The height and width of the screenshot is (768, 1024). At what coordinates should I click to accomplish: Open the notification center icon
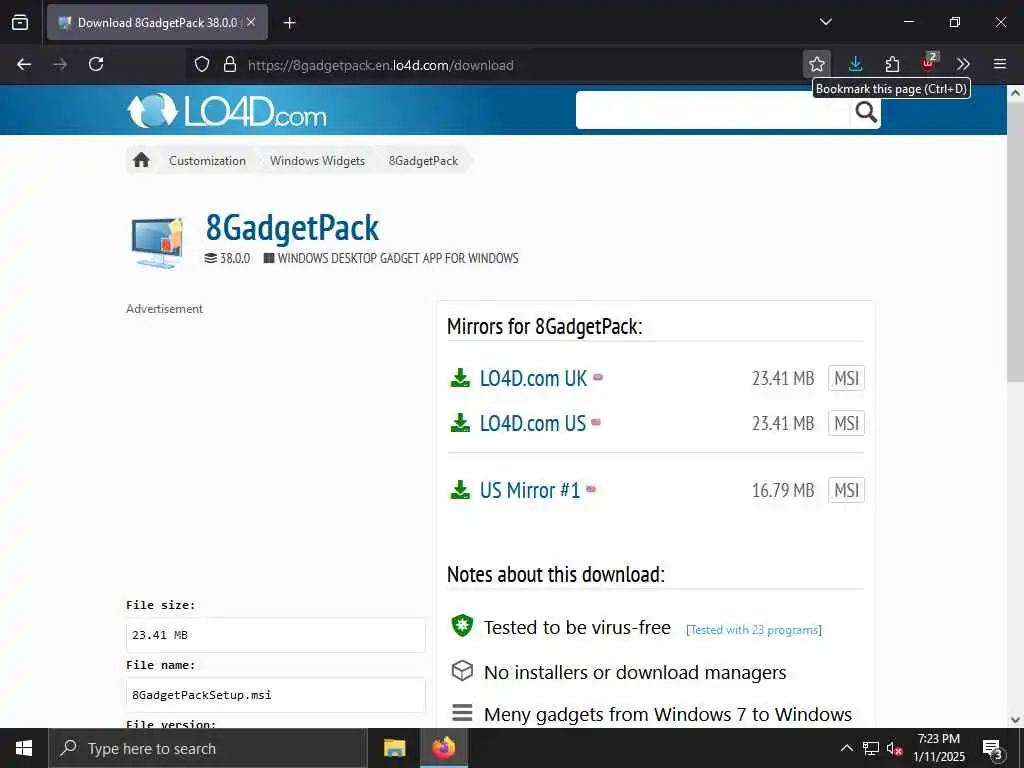(x=993, y=749)
